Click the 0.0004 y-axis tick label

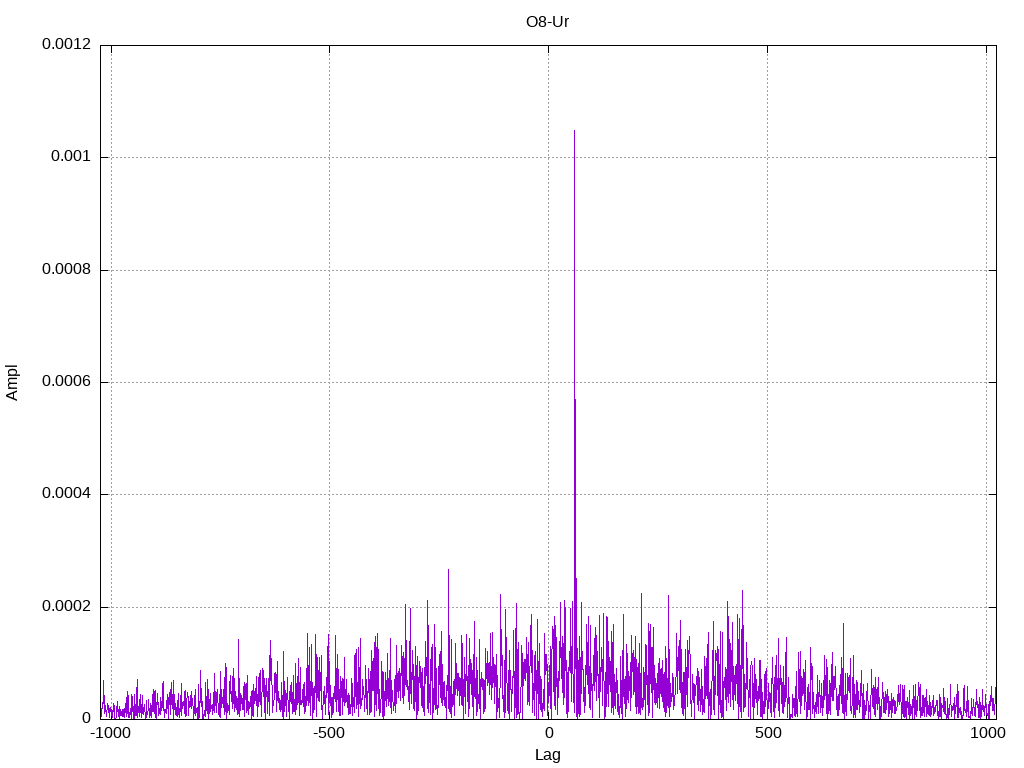[x=67, y=494]
